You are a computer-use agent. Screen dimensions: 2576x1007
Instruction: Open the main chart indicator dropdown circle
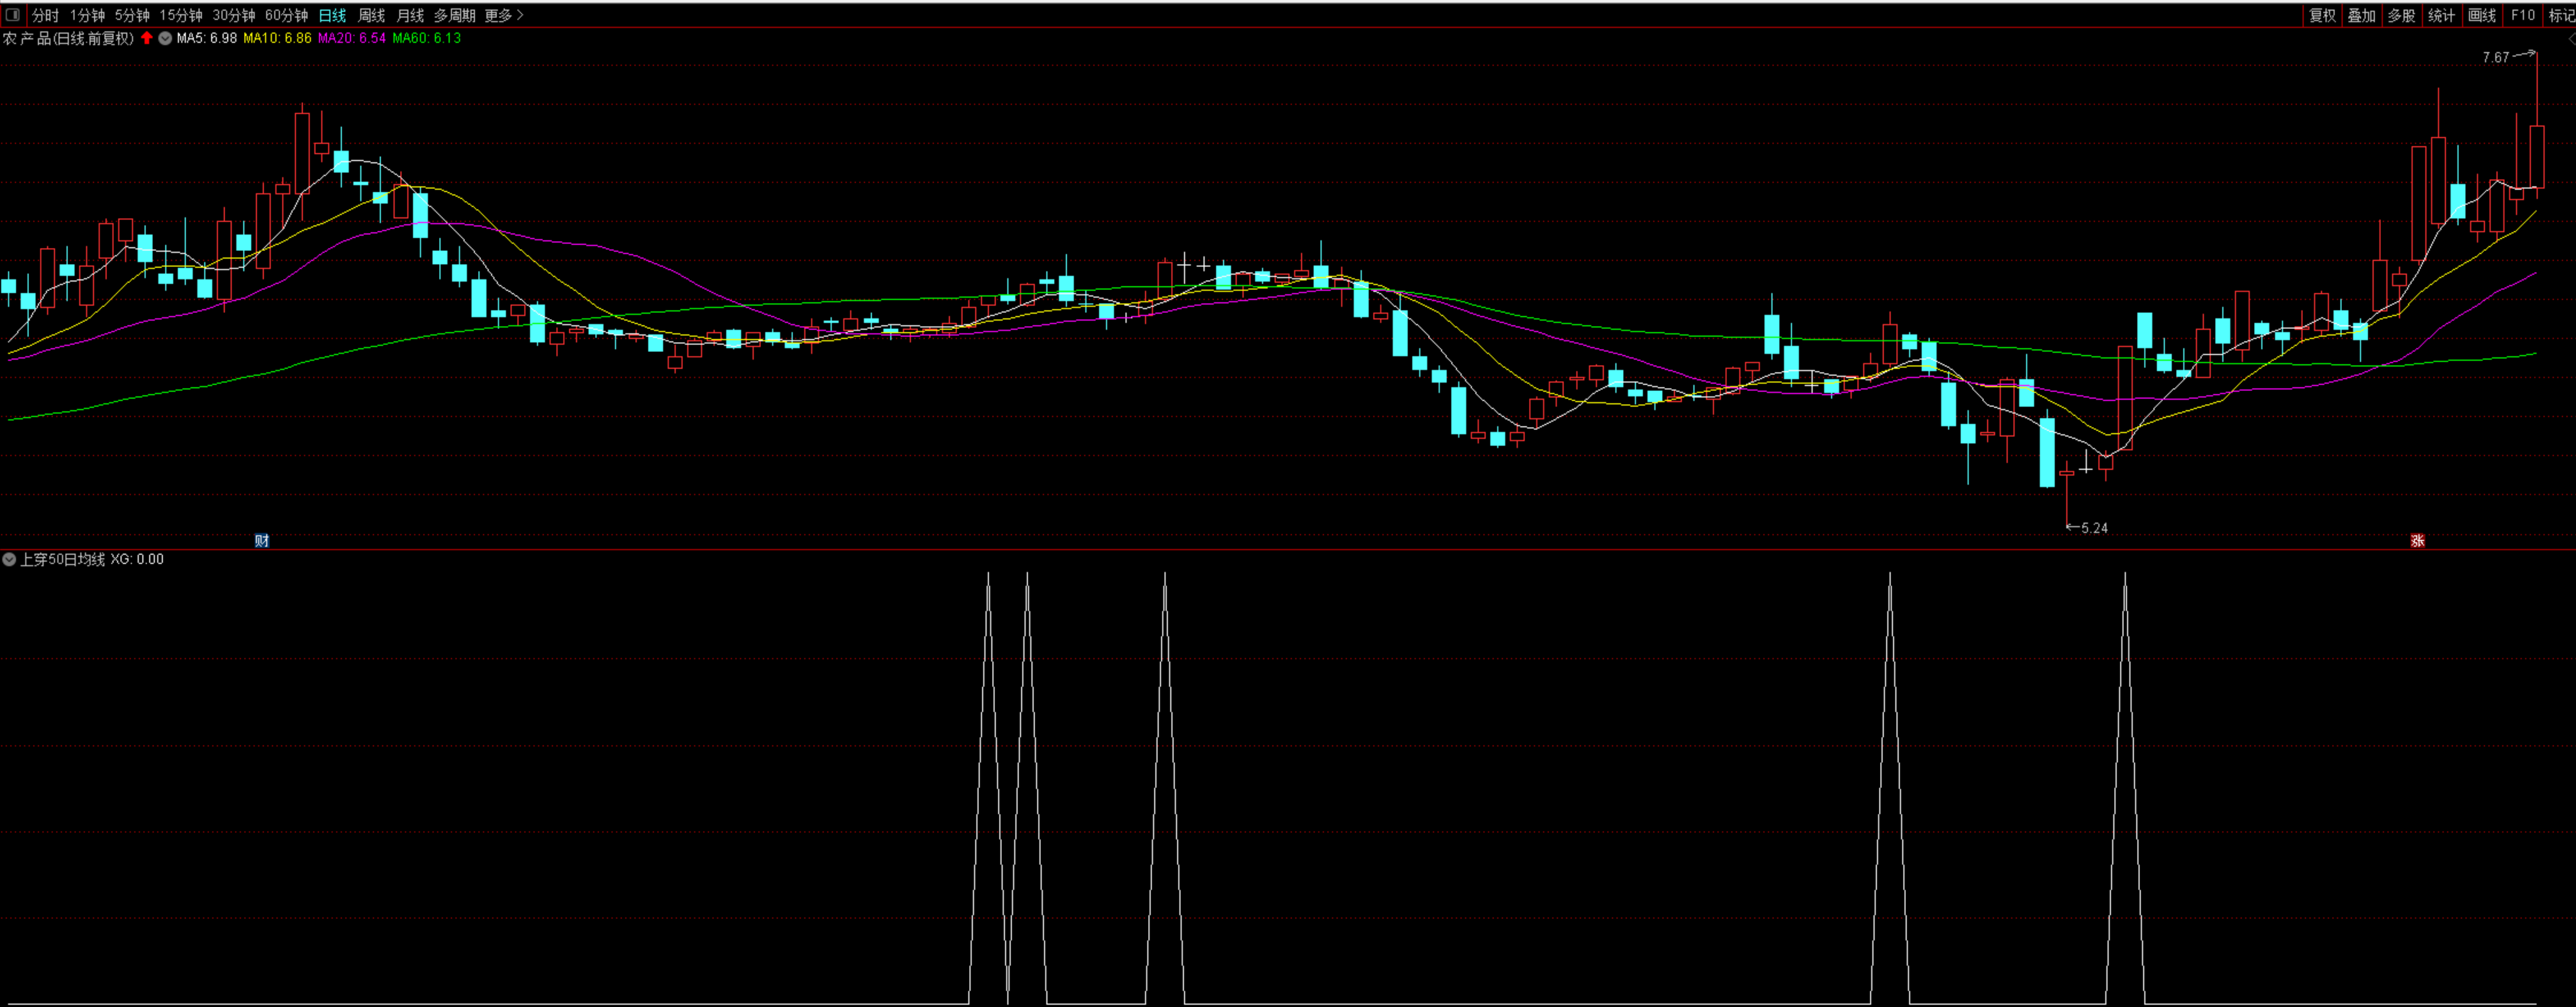coord(165,38)
